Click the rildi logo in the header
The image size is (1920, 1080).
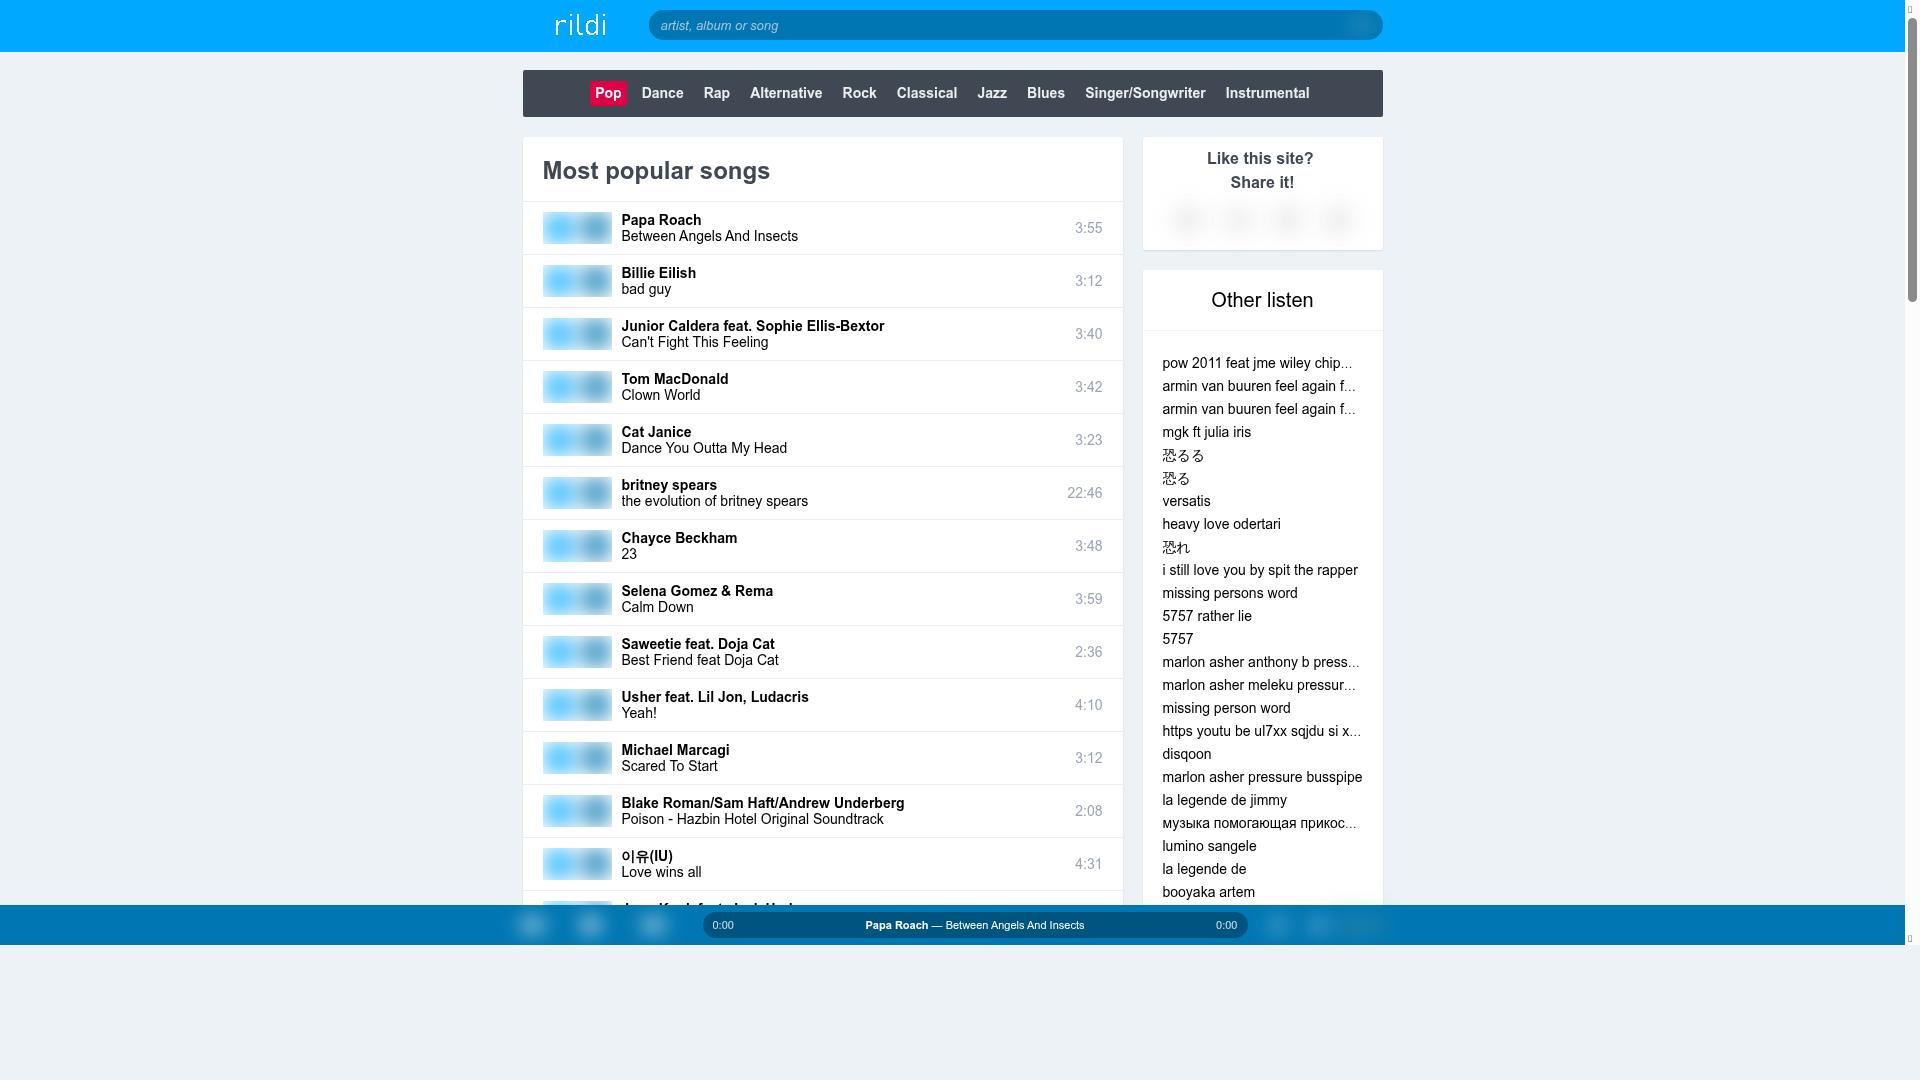click(580, 25)
